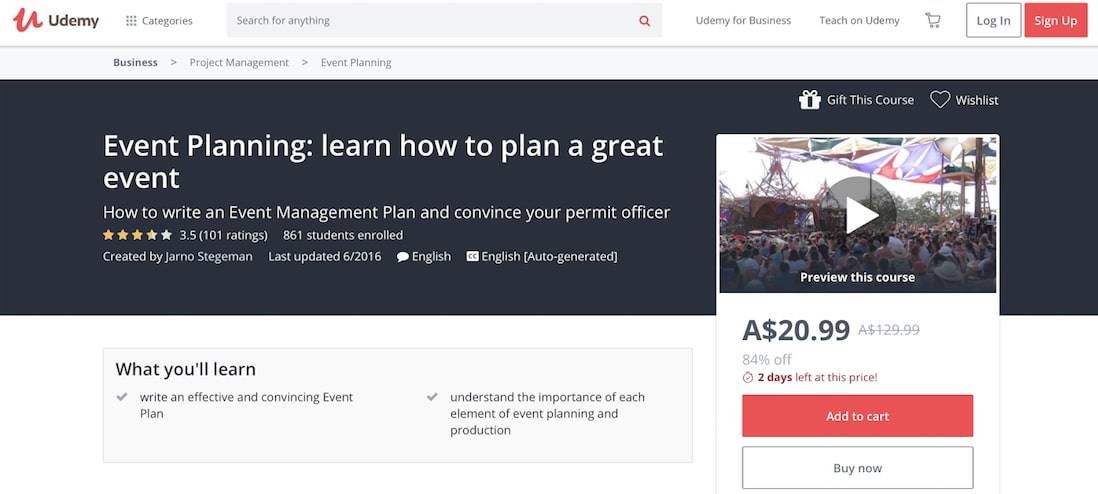Viewport: 1098px width, 494px height.
Task: Click the 84% off text
Action: (x=766, y=359)
